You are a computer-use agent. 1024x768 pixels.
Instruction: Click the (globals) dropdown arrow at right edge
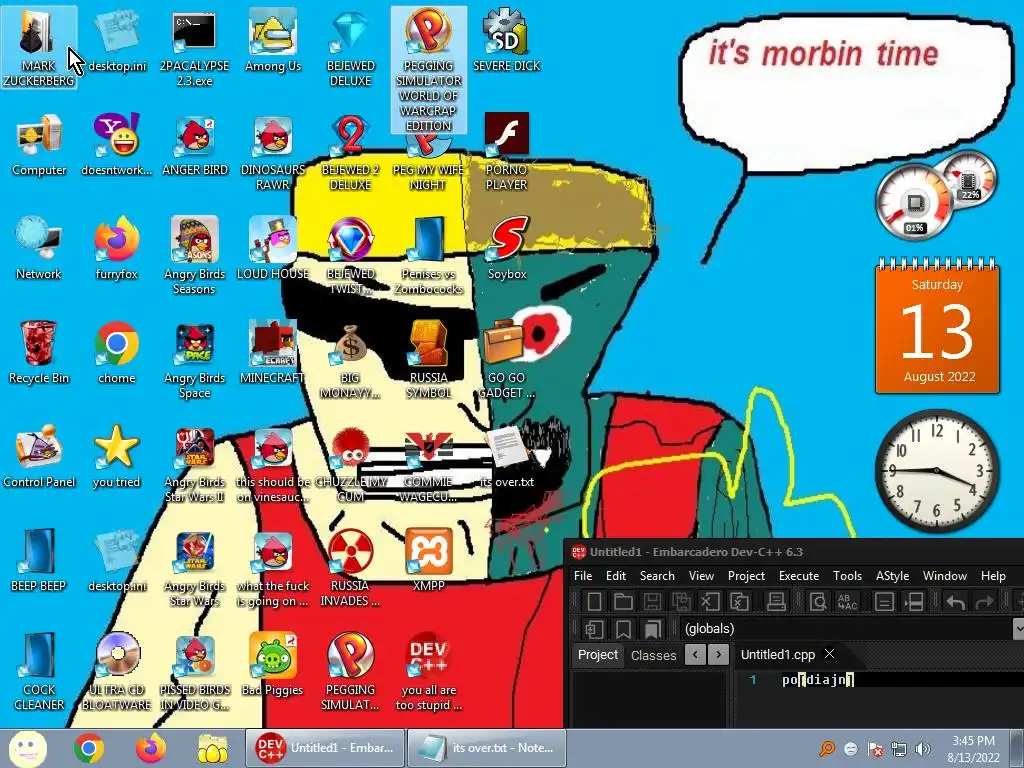(x=1018, y=629)
